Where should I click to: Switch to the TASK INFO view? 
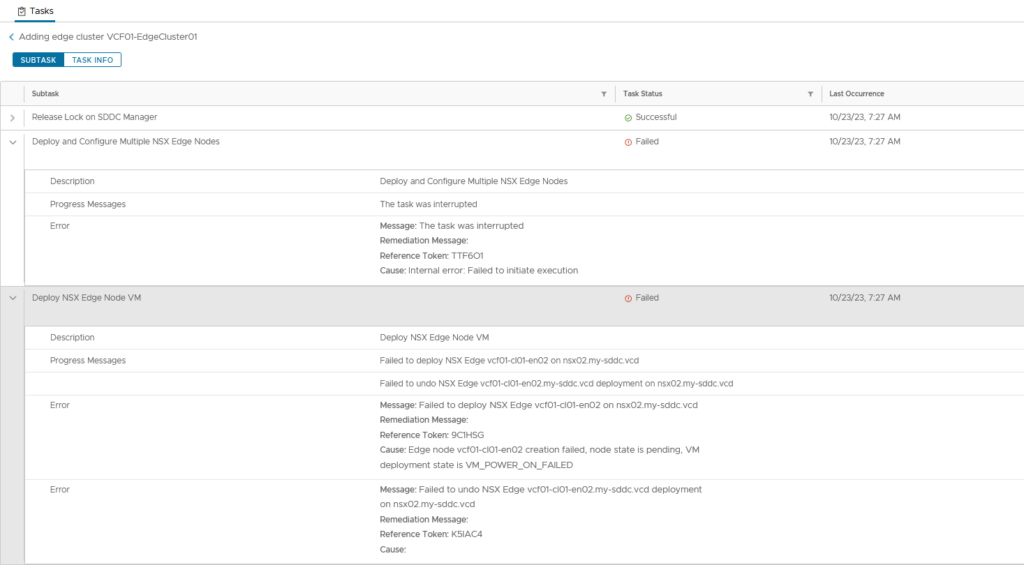(x=92, y=60)
